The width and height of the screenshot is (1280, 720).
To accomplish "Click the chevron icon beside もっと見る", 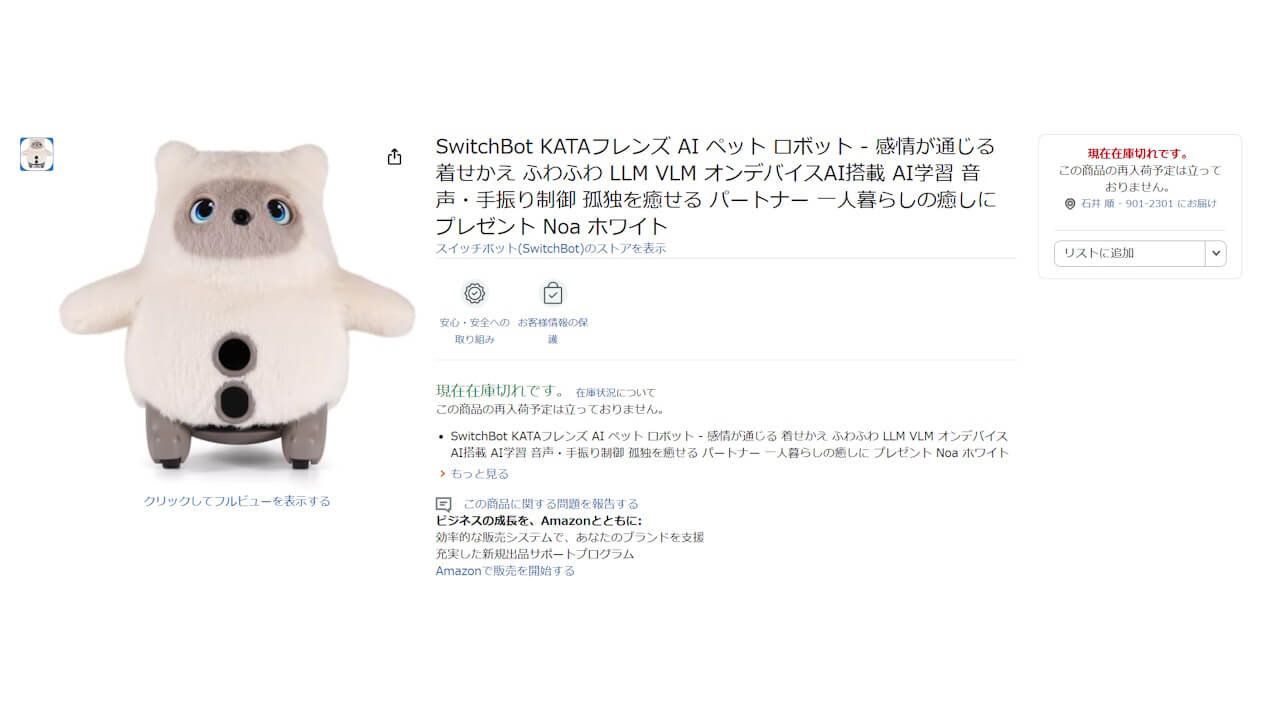I will 442,474.
